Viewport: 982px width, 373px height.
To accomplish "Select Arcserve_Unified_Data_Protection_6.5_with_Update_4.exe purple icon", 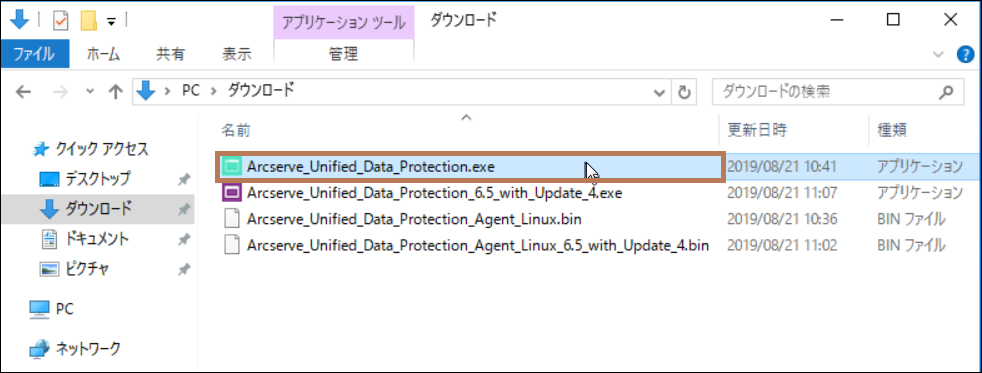I will (x=232, y=193).
